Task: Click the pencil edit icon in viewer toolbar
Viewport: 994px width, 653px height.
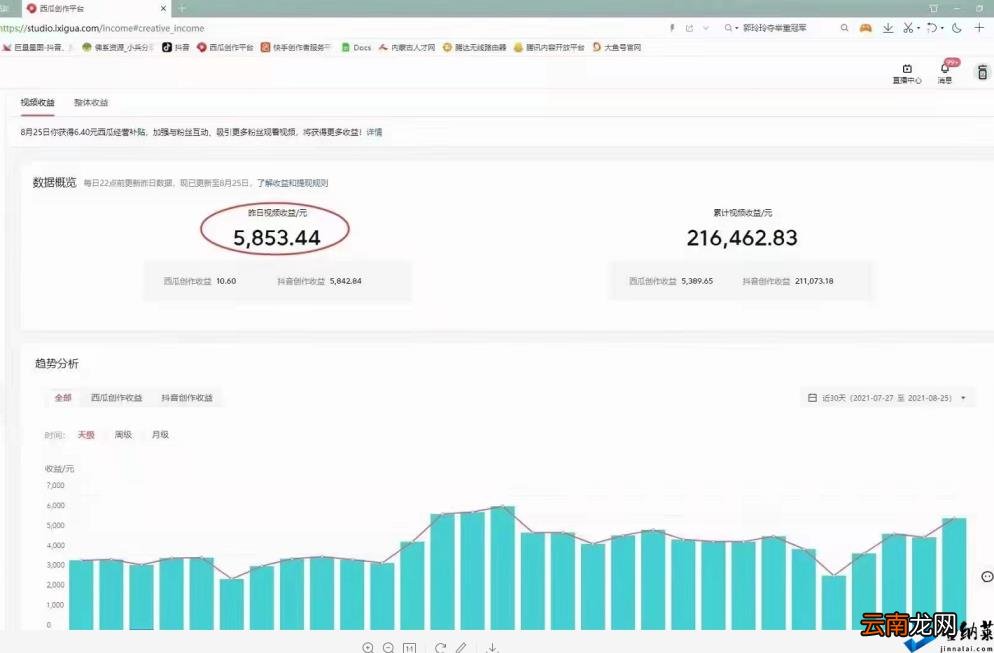Action: [x=461, y=648]
